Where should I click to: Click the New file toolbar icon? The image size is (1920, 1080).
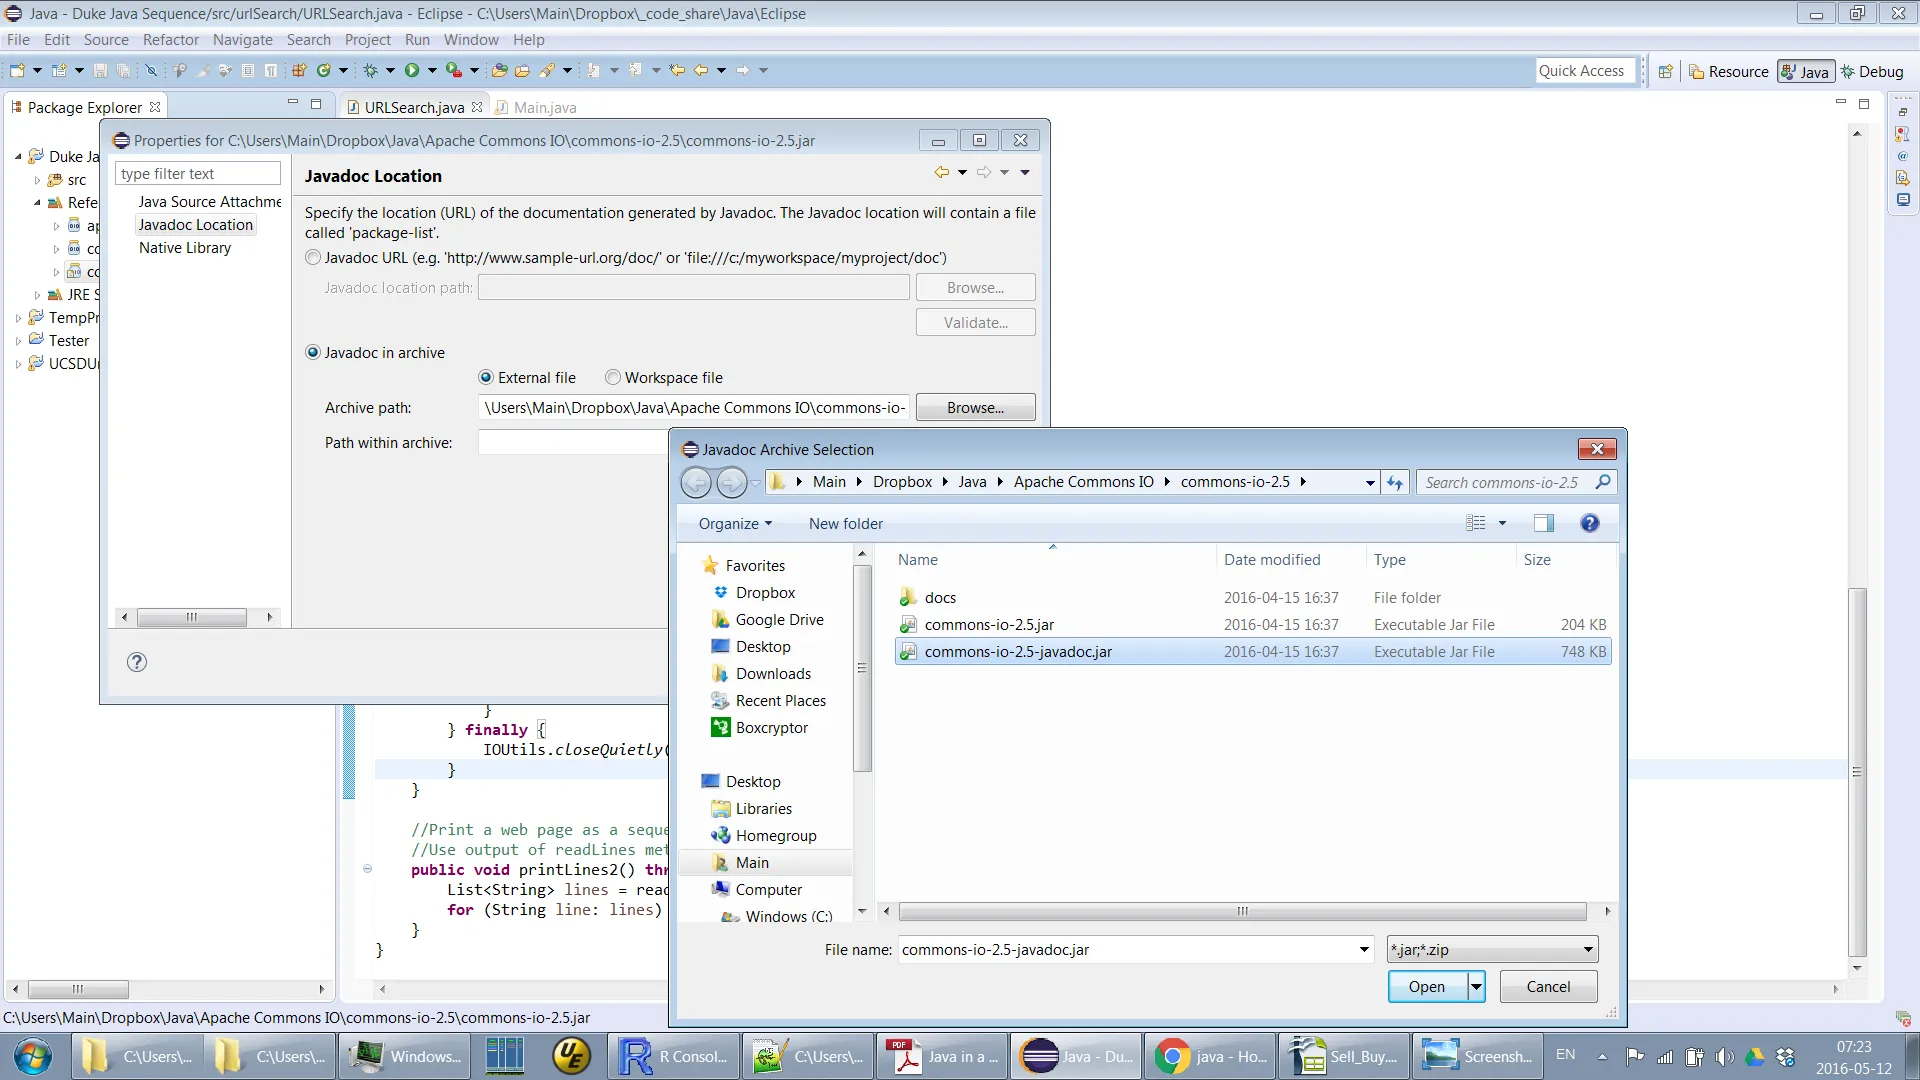(17, 70)
